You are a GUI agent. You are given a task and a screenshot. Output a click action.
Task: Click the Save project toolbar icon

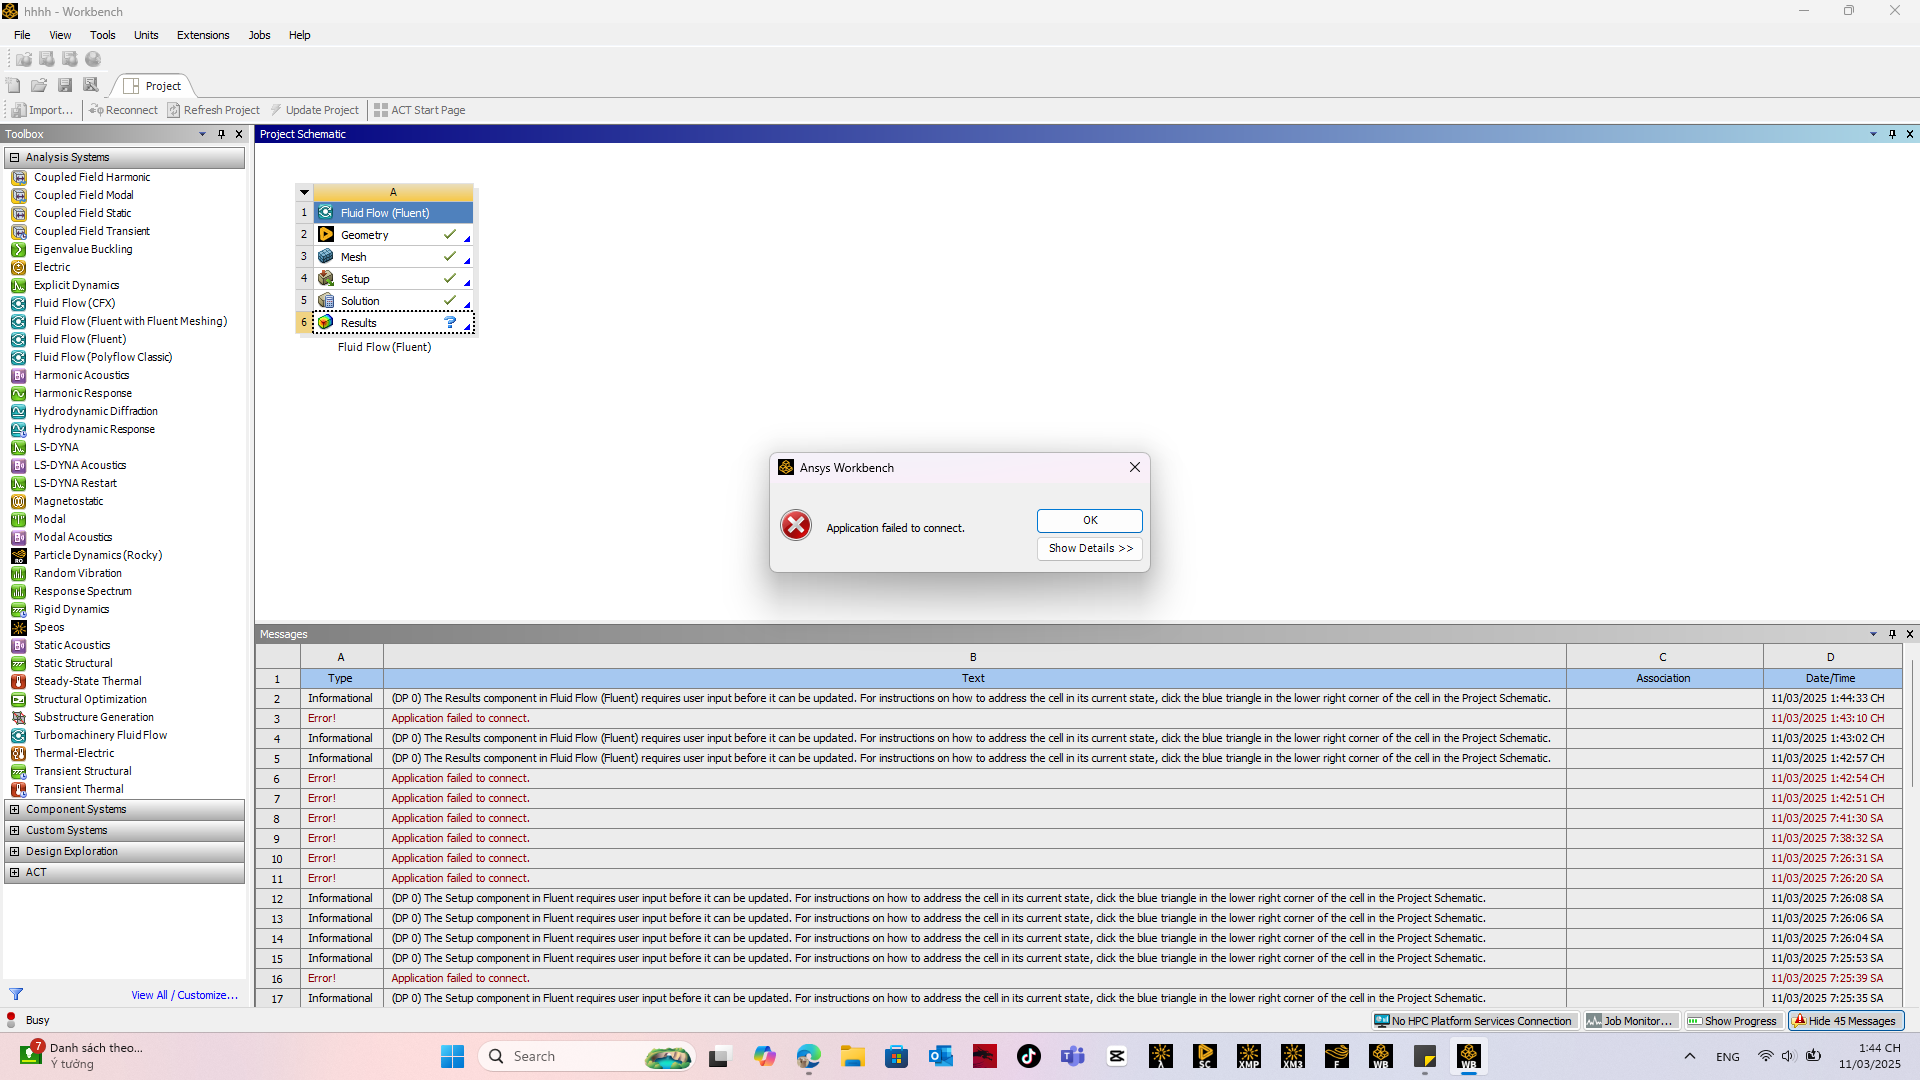[x=65, y=85]
